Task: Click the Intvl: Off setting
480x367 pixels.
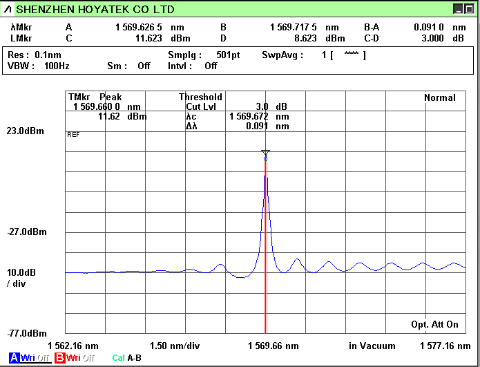Action: (192, 66)
